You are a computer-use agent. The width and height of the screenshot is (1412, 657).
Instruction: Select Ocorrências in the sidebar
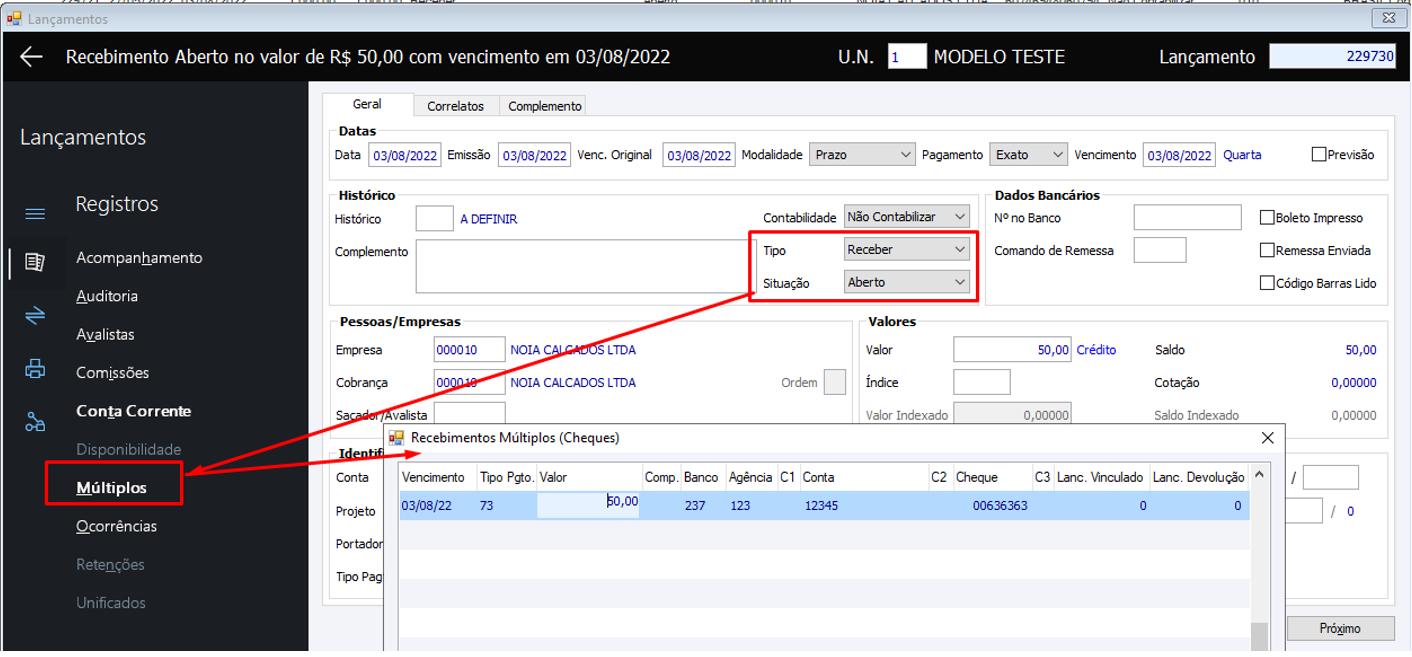tap(116, 526)
